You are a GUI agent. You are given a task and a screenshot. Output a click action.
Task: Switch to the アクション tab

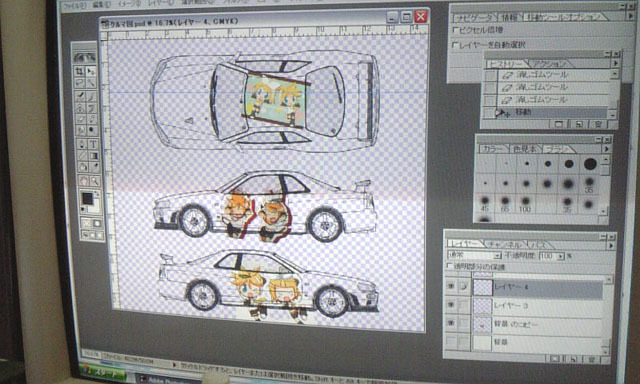[549, 64]
